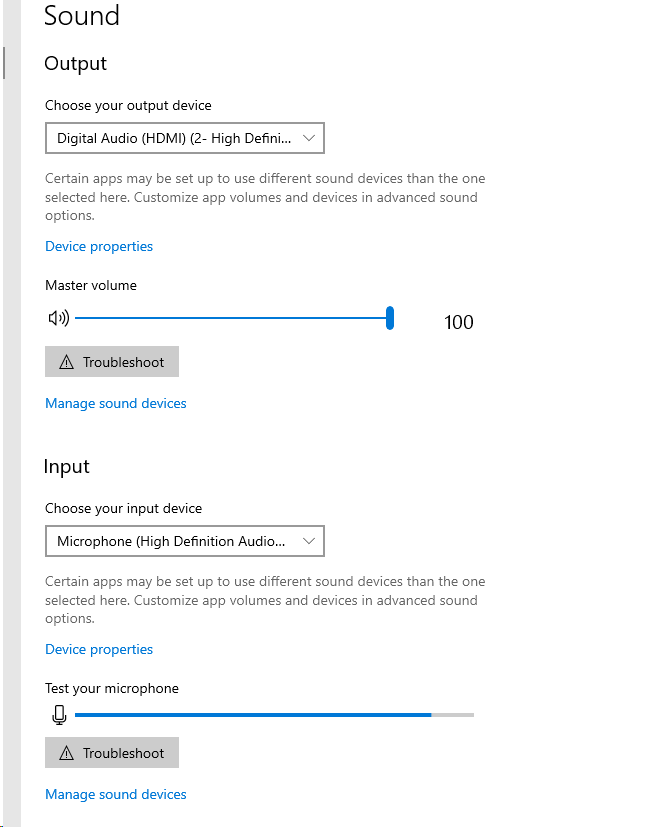Open Device properties under Input
This screenshot has height=827, width=658.
point(99,649)
